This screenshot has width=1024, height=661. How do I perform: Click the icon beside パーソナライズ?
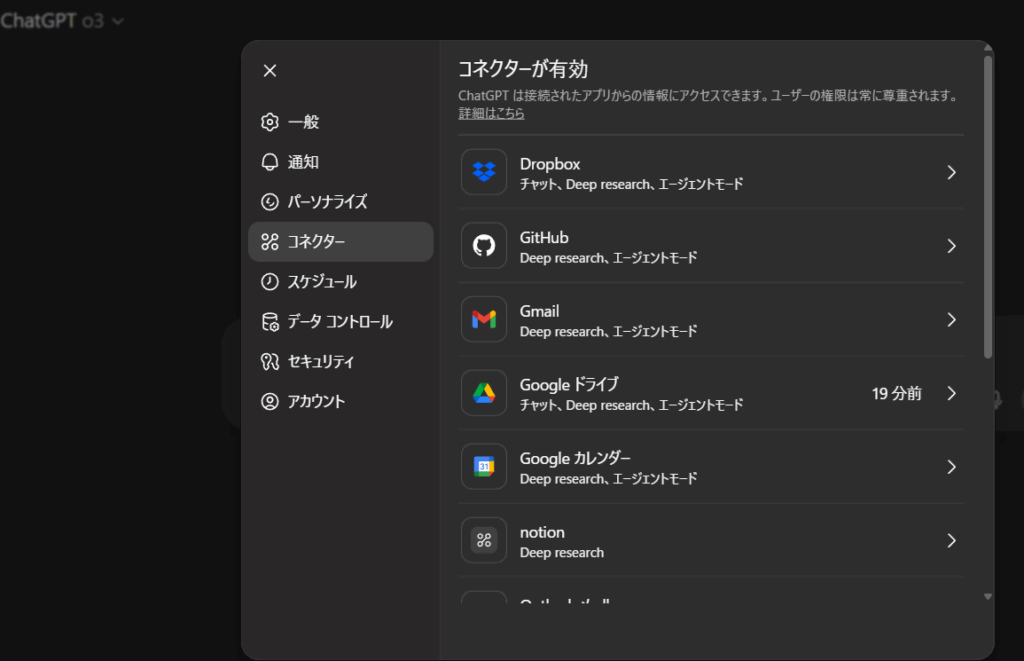(x=270, y=202)
